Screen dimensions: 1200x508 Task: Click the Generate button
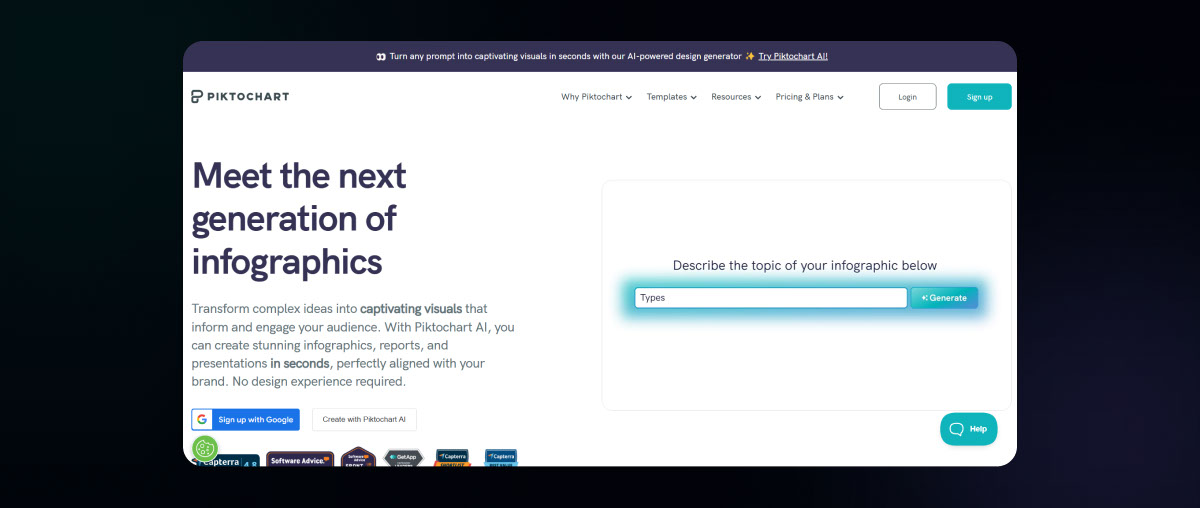(944, 298)
